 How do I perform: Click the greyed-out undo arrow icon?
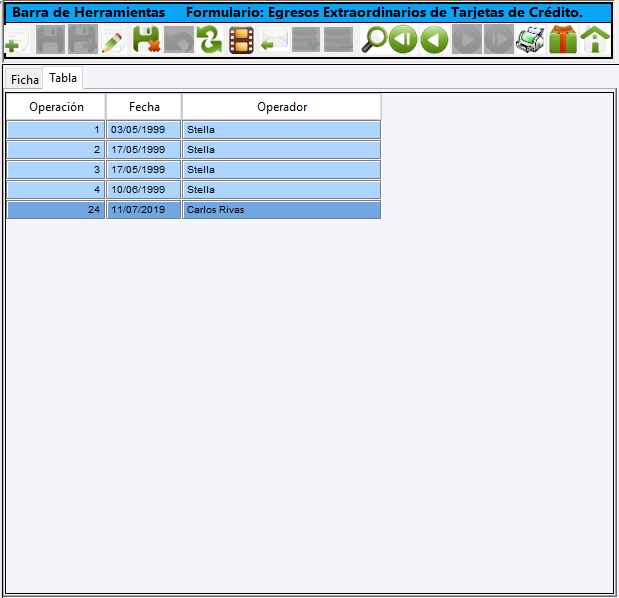tap(178, 39)
